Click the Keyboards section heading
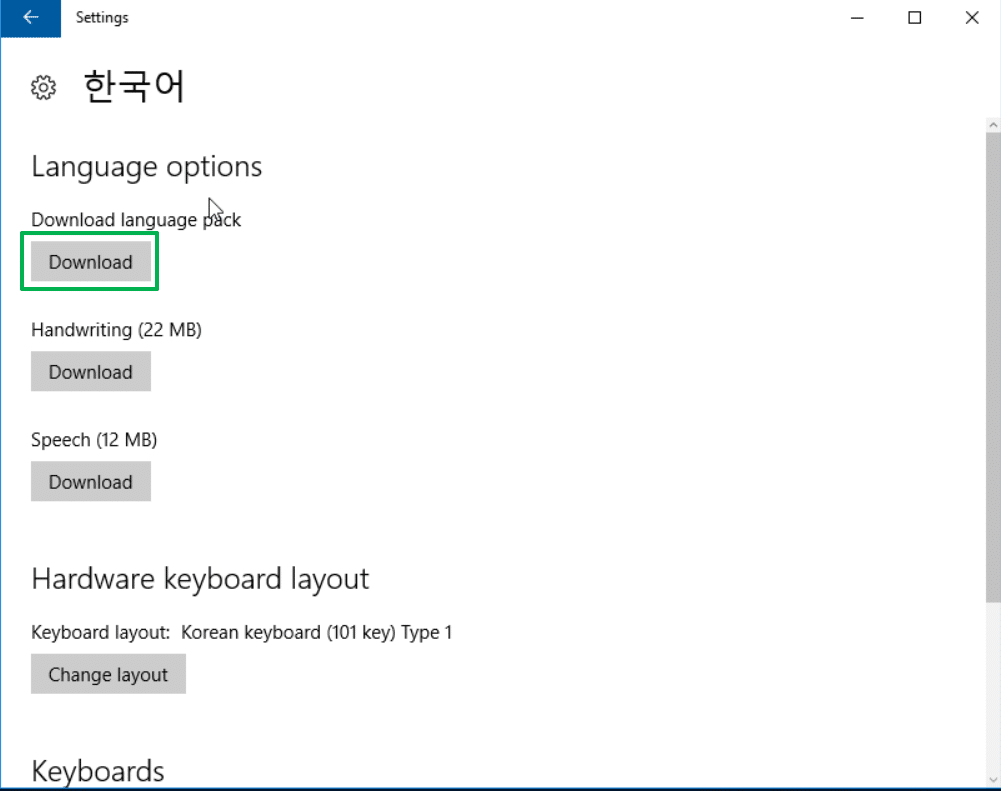This screenshot has width=1001, height=791. [97, 770]
